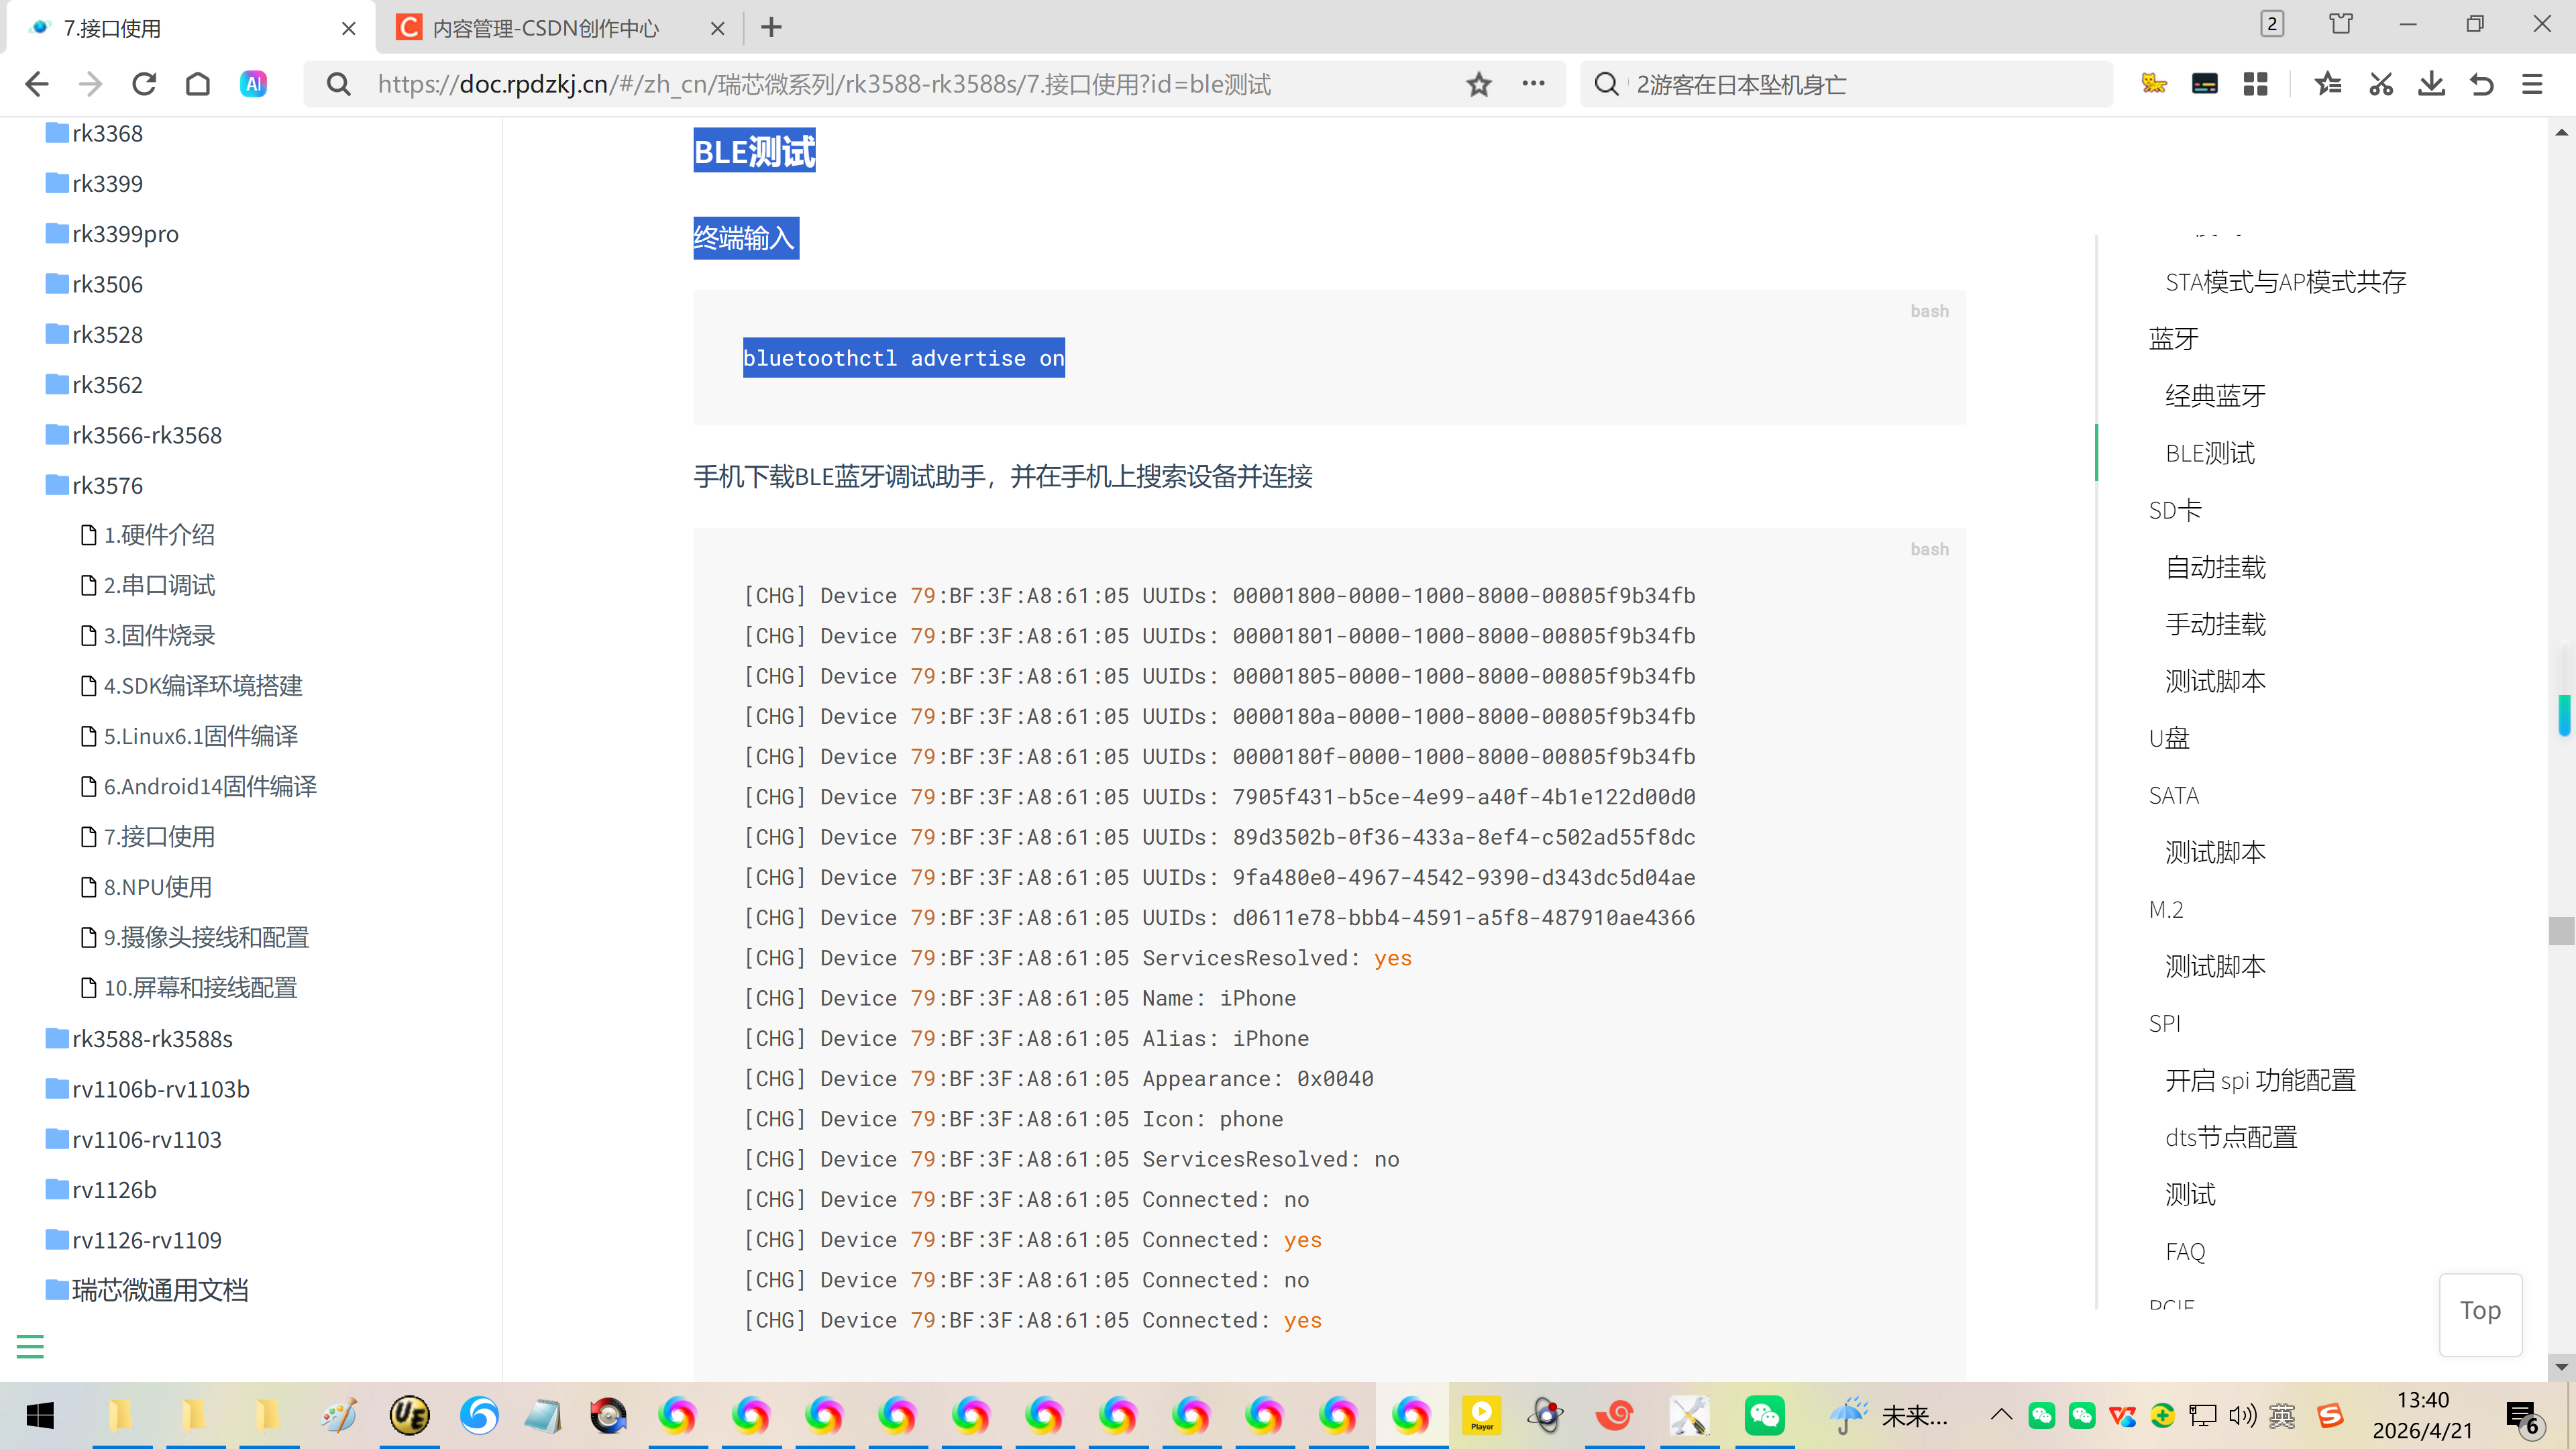Open the favorites list icon

coord(2328,84)
